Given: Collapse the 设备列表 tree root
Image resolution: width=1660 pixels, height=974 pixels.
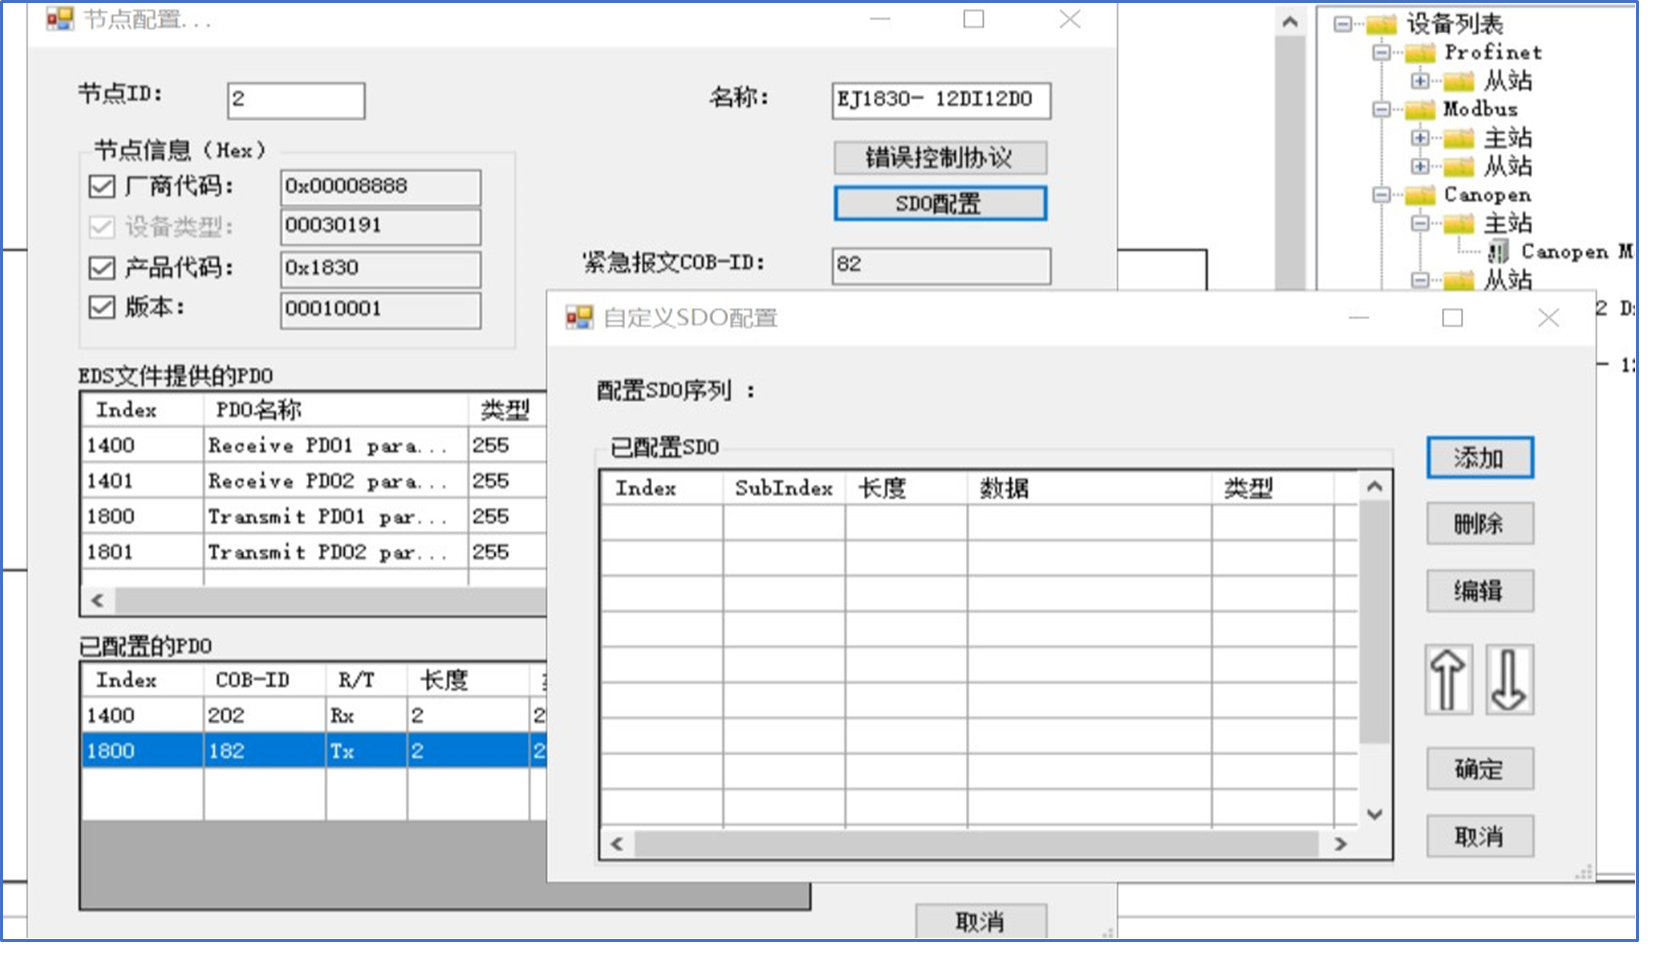Looking at the screenshot, I should coord(1343,24).
